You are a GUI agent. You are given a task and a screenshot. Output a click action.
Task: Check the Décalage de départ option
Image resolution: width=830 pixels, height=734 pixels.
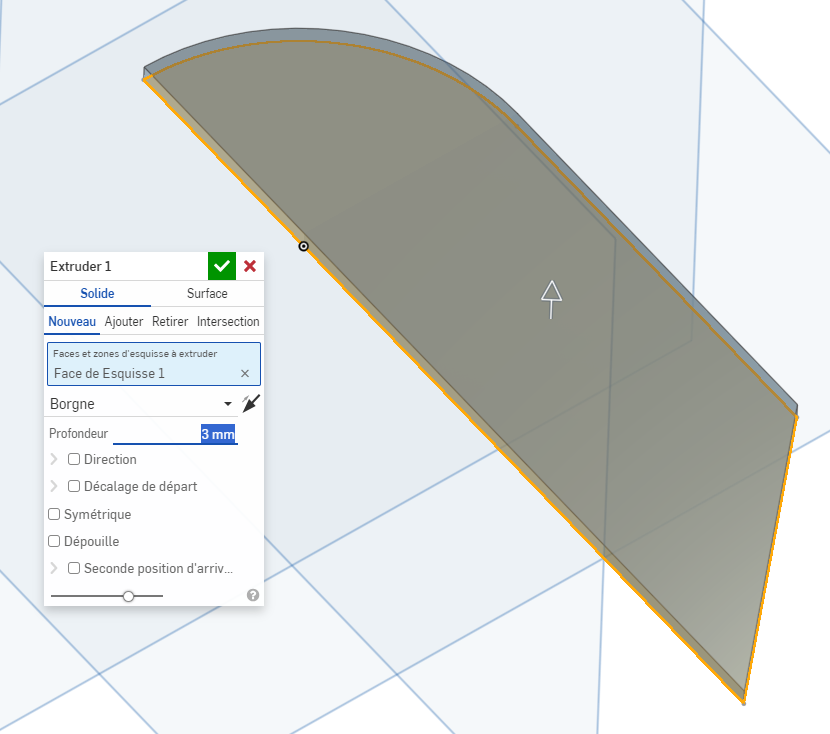click(74, 487)
